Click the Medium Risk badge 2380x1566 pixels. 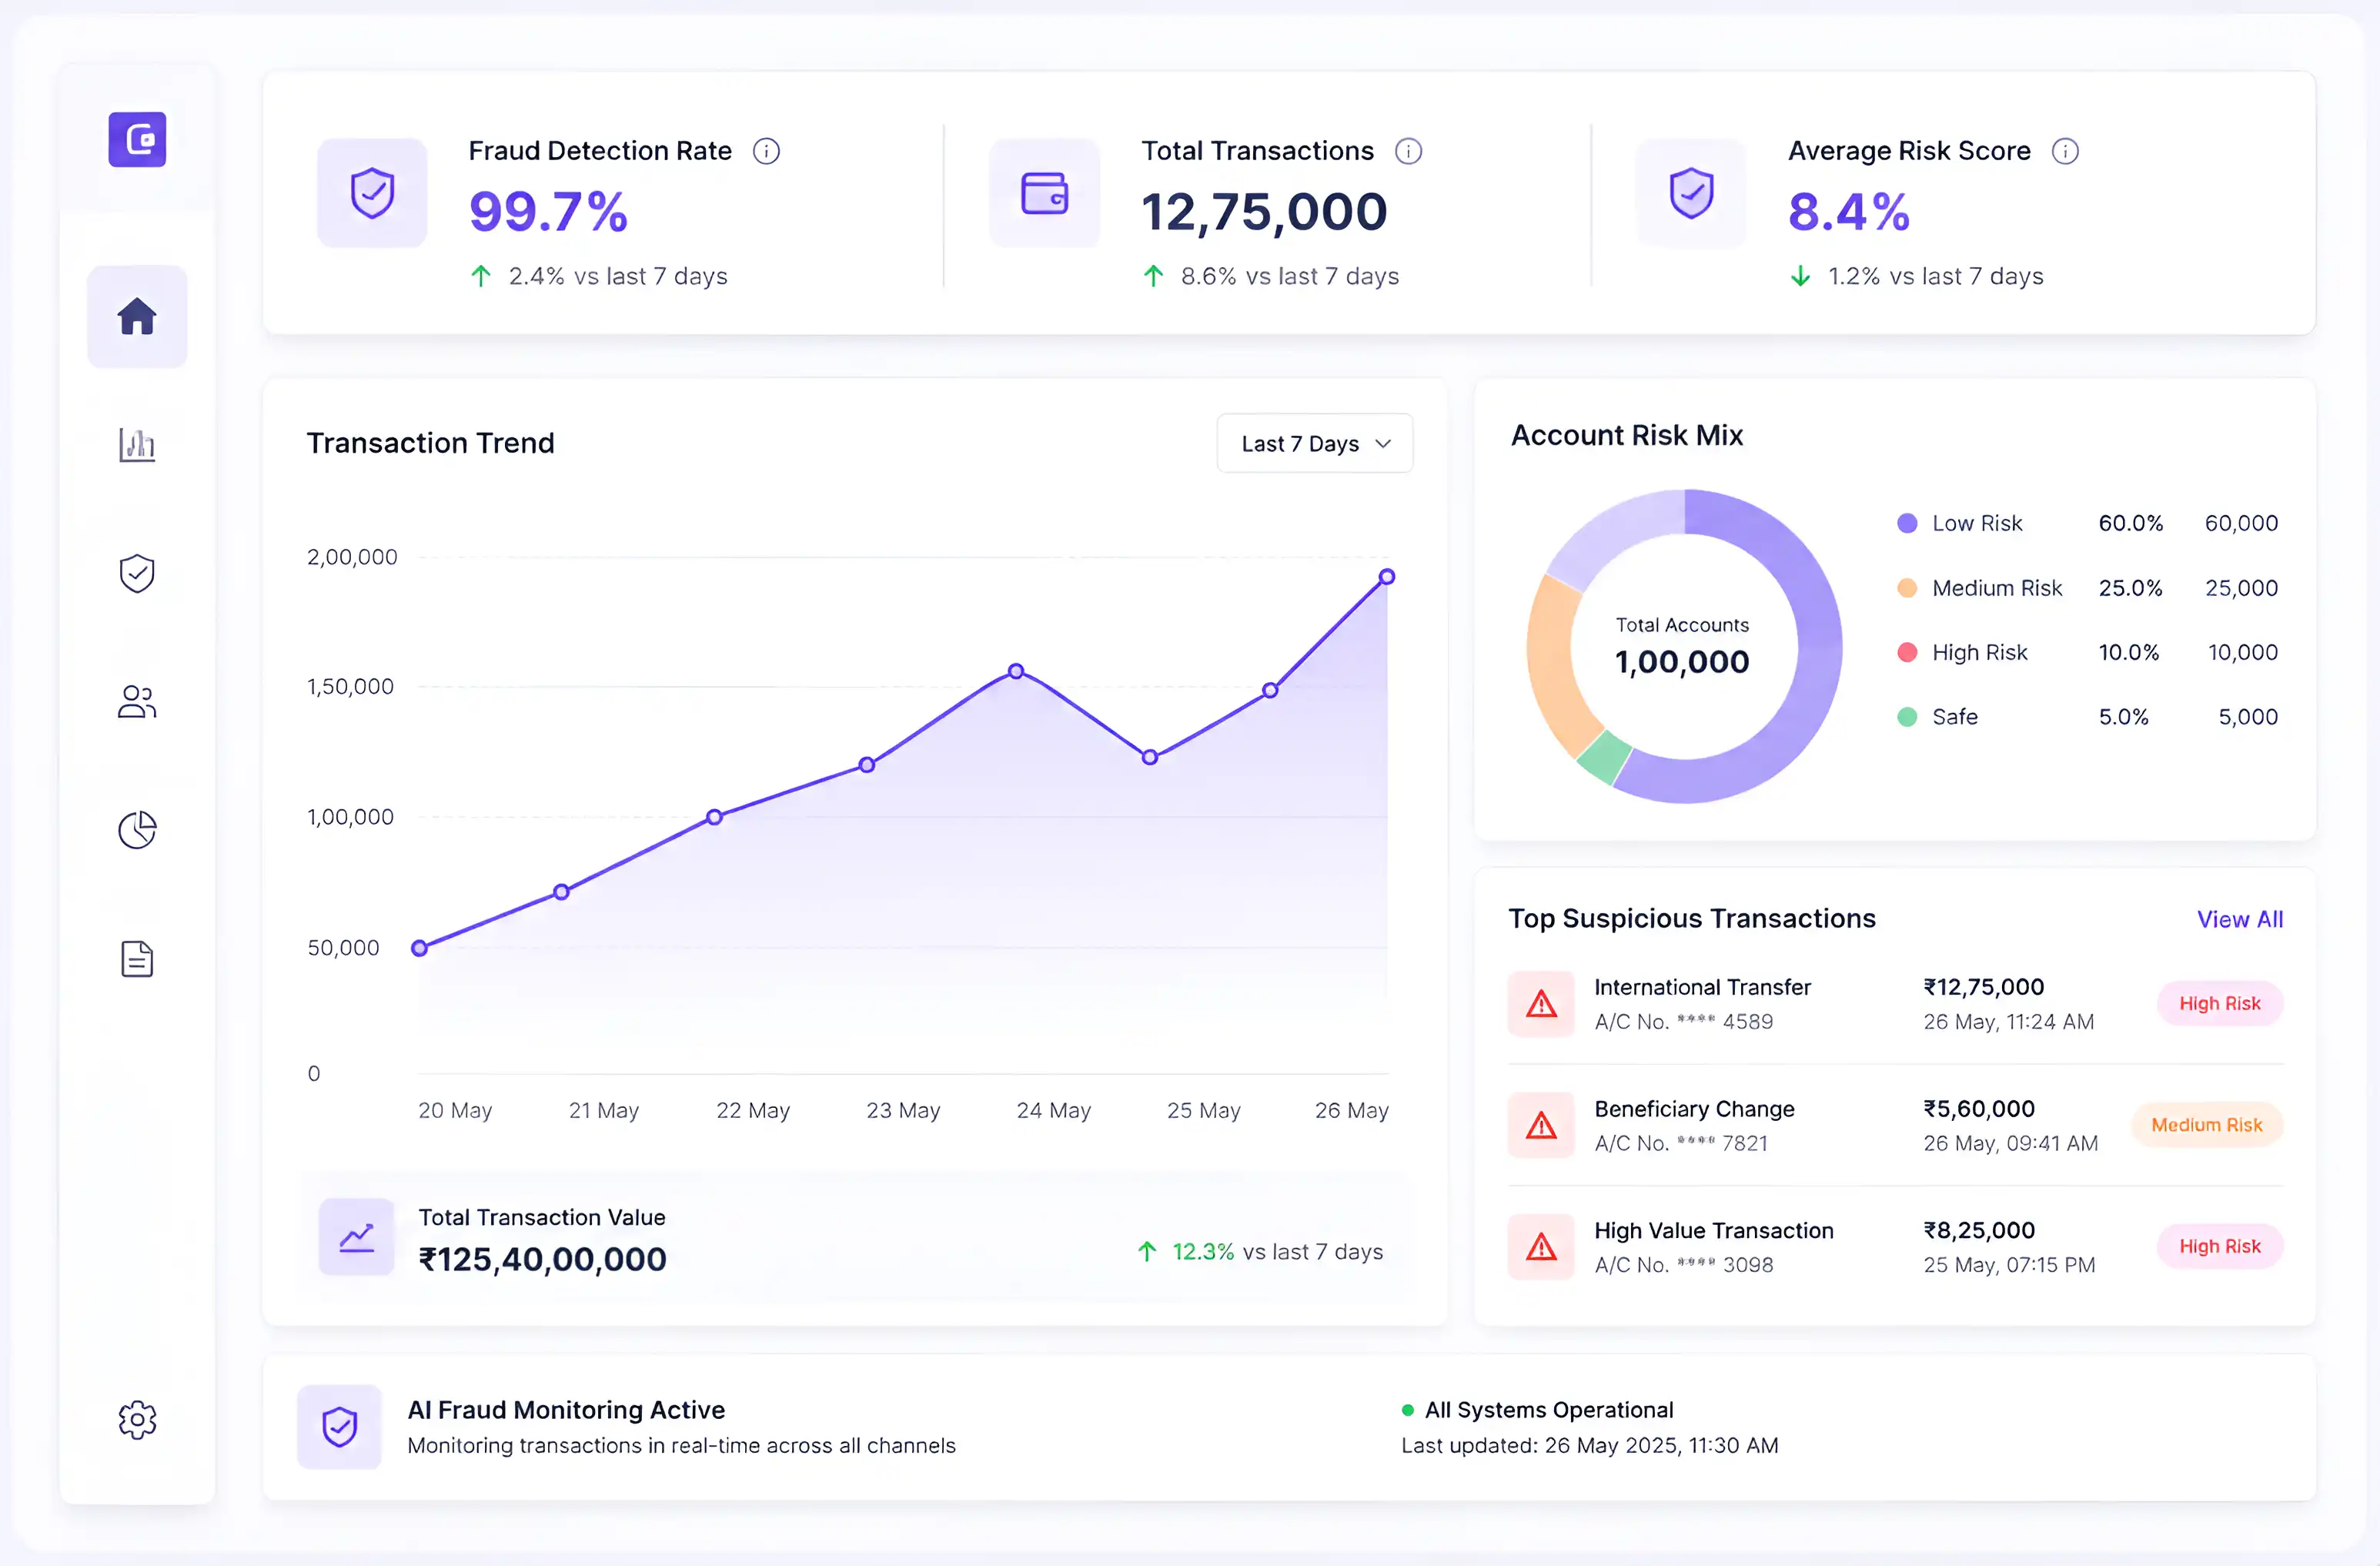pyautogui.click(x=2207, y=1125)
